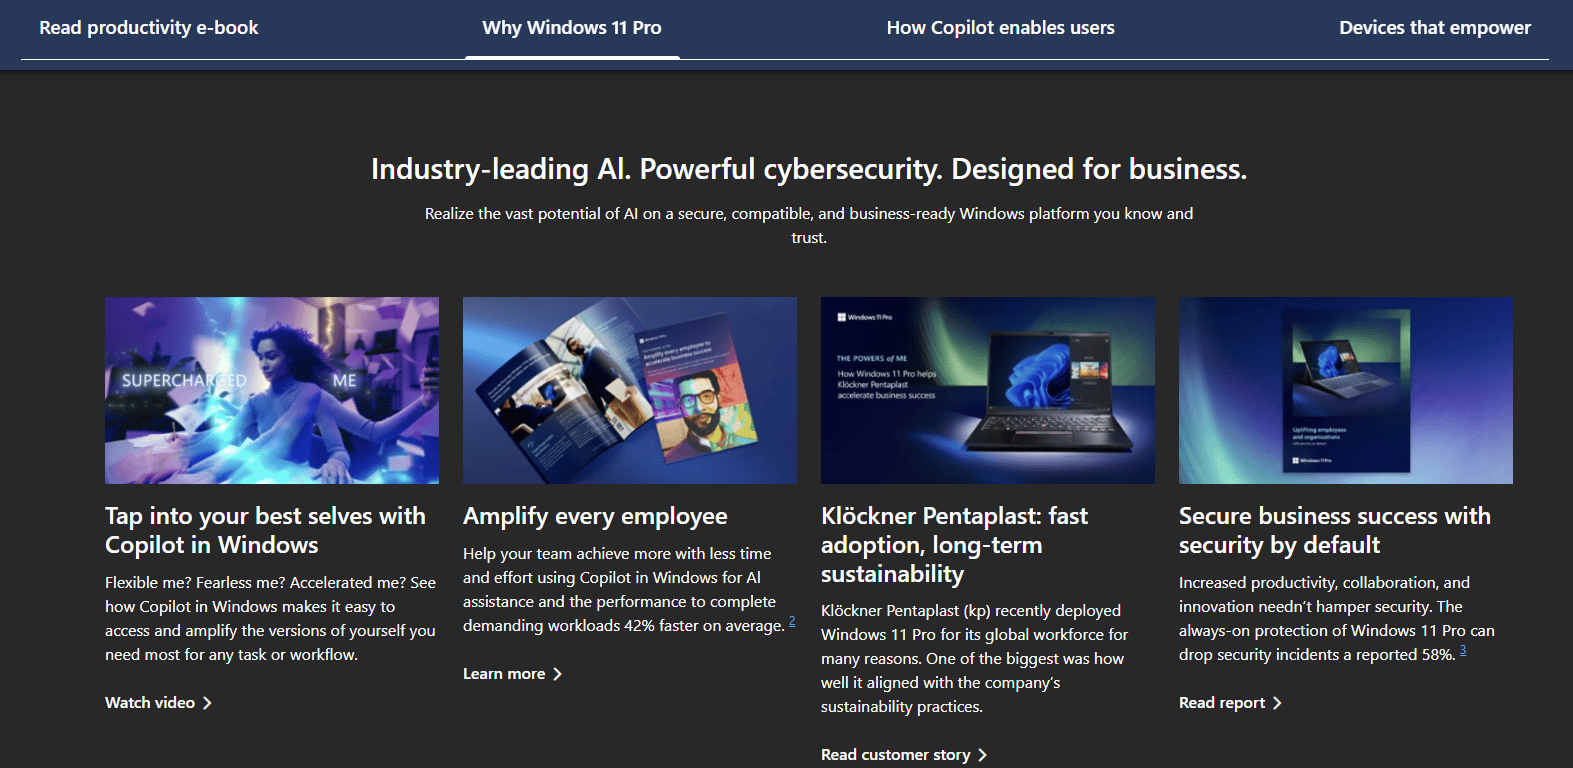The image size is (1573, 768).
Task: Click the Klöckner Pentaplast fast adoption heading
Action: click(954, 545)
